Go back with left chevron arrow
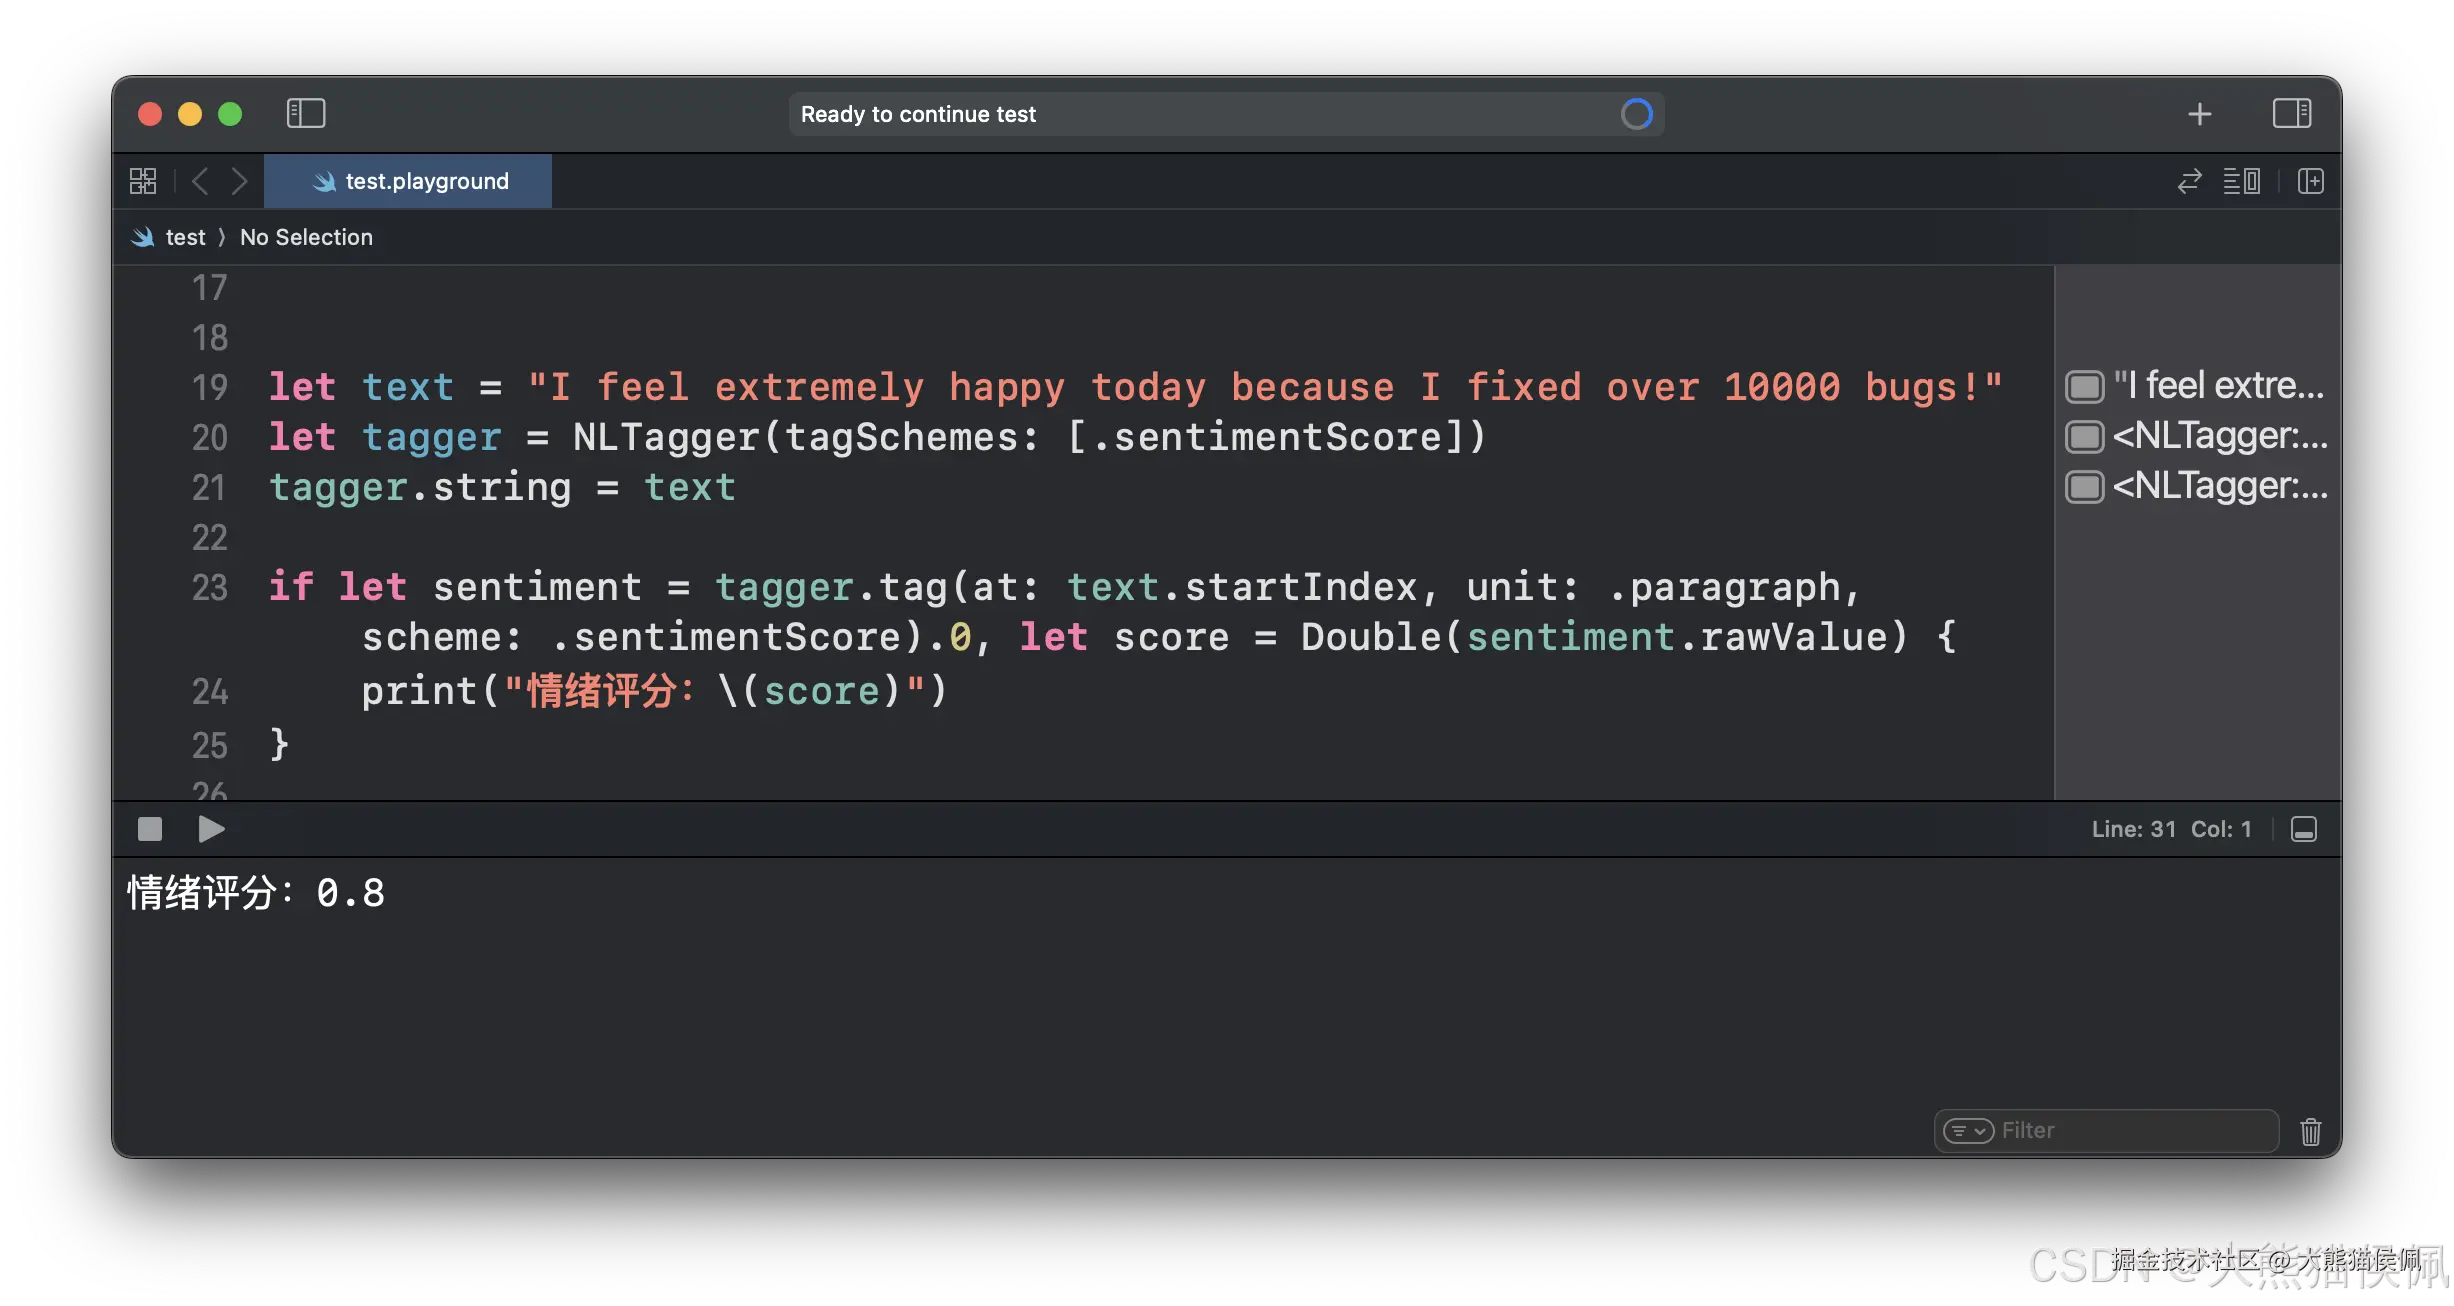This screenshot has width=2454, height=1306. point(200,181)
